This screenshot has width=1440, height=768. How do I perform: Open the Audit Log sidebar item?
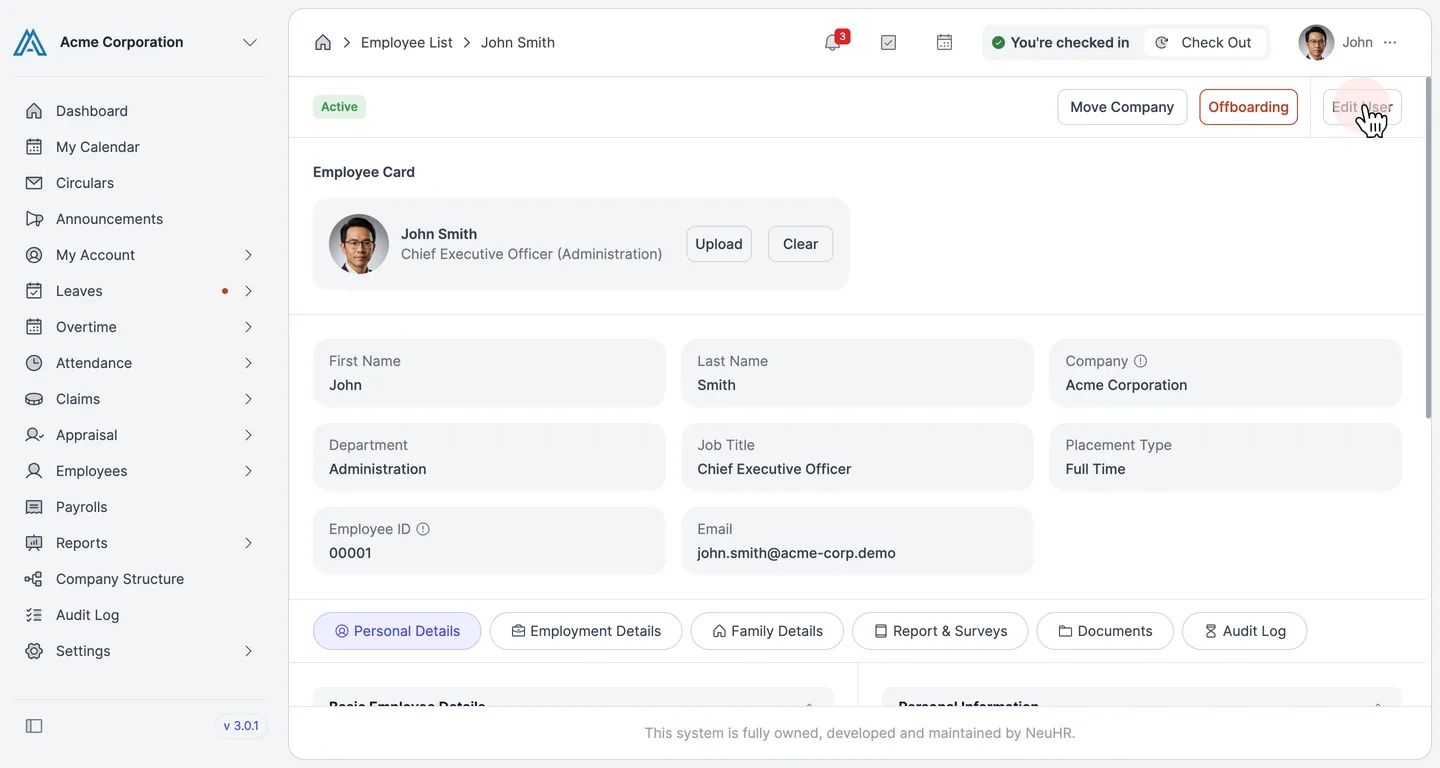[x=140, y=615]
